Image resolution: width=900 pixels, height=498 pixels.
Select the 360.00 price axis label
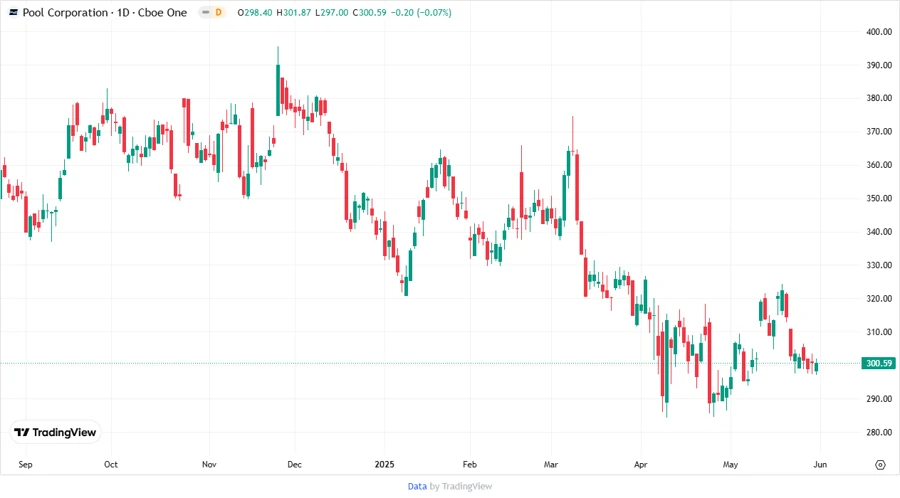[879, 165]
